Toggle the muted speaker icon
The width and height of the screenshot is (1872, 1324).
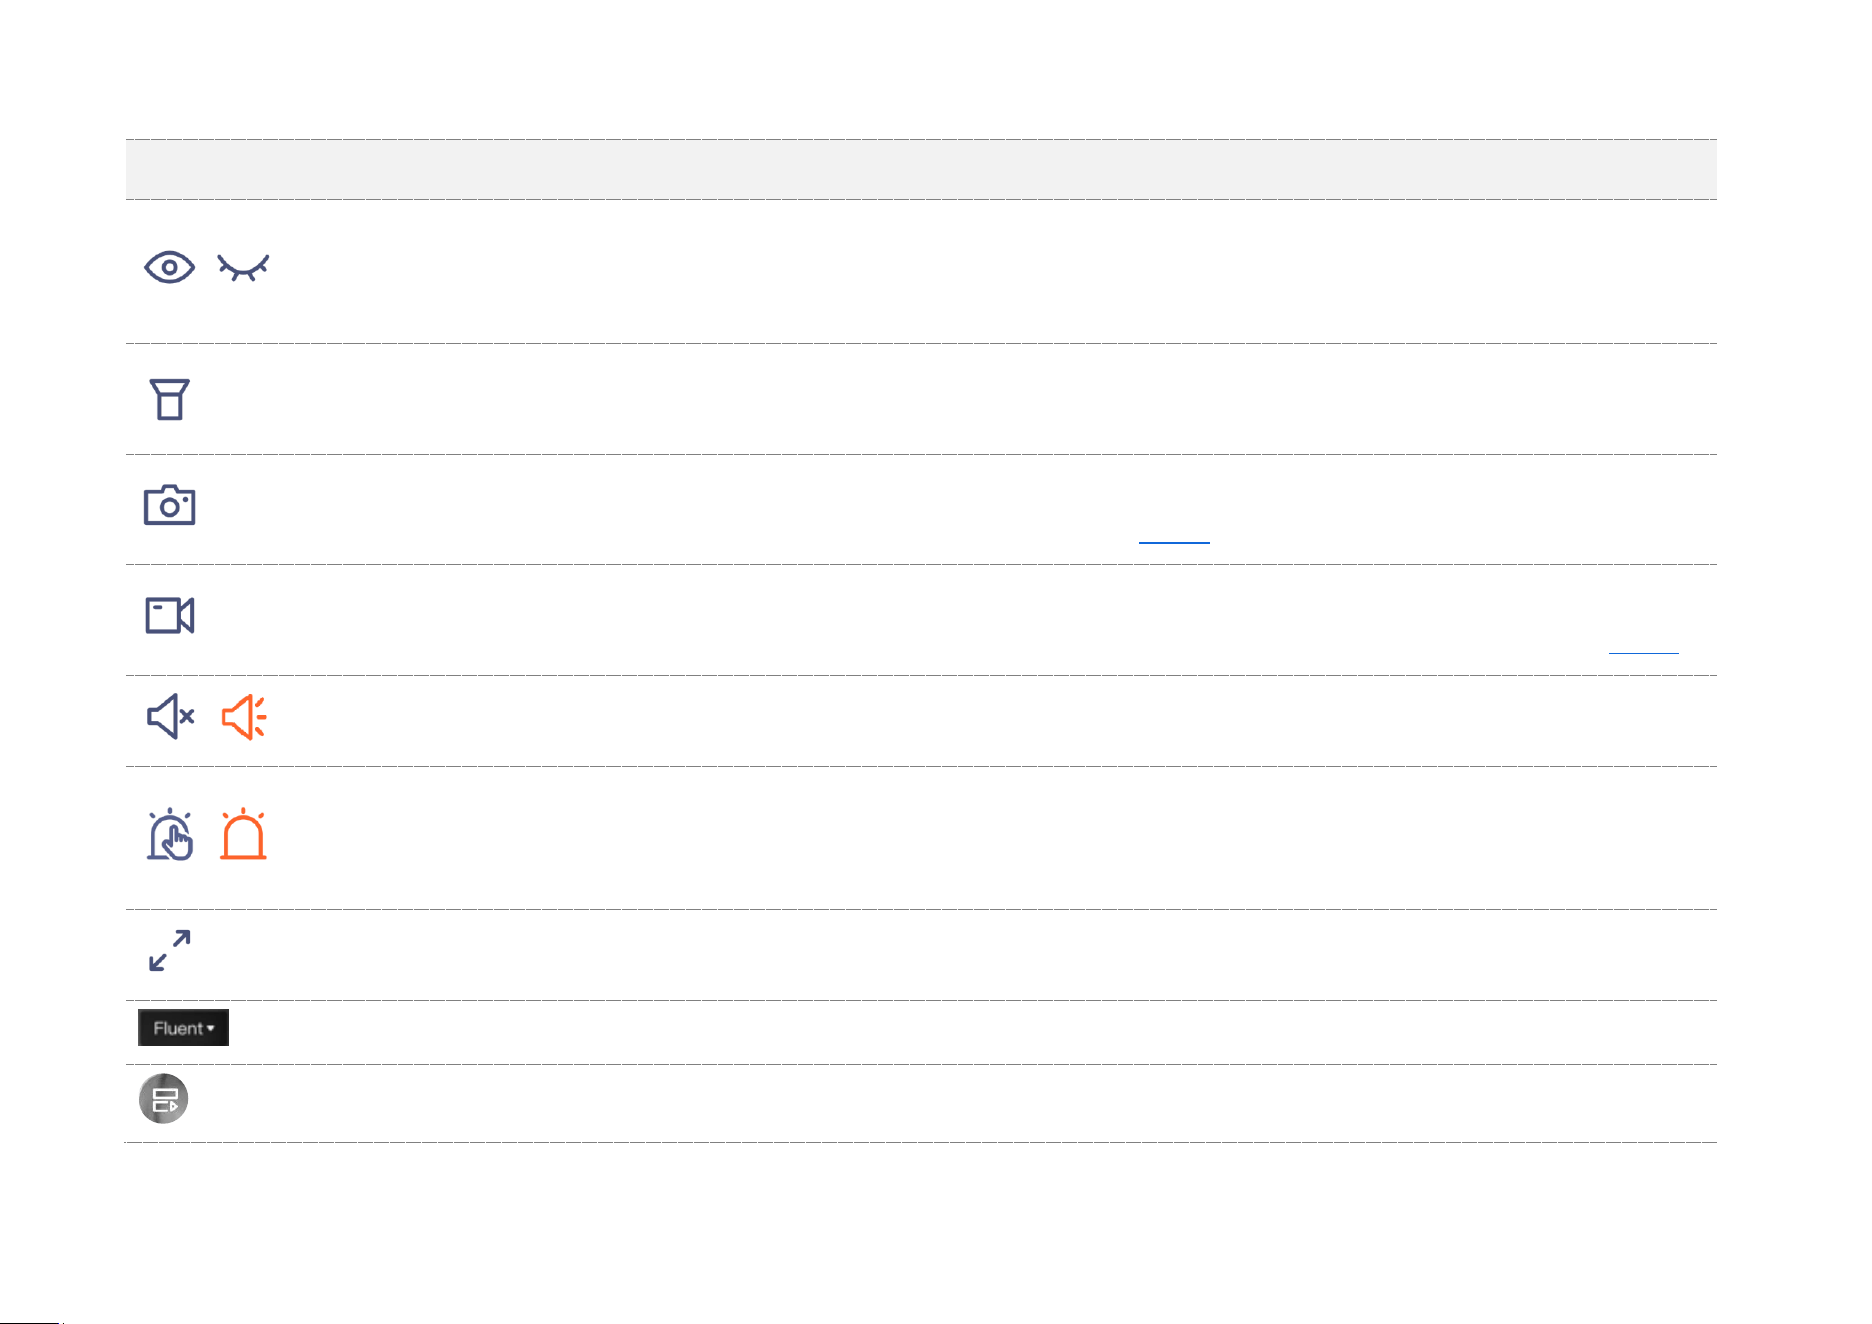[170, 716]
